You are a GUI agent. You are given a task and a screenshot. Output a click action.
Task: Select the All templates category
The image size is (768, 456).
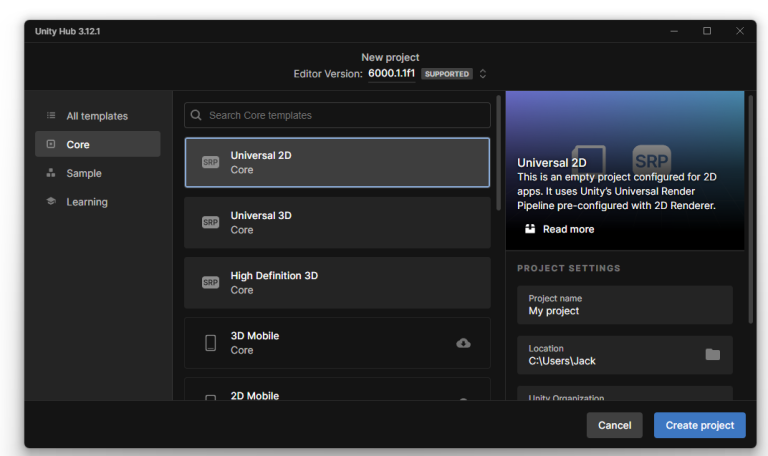click(x=97, y=116)
